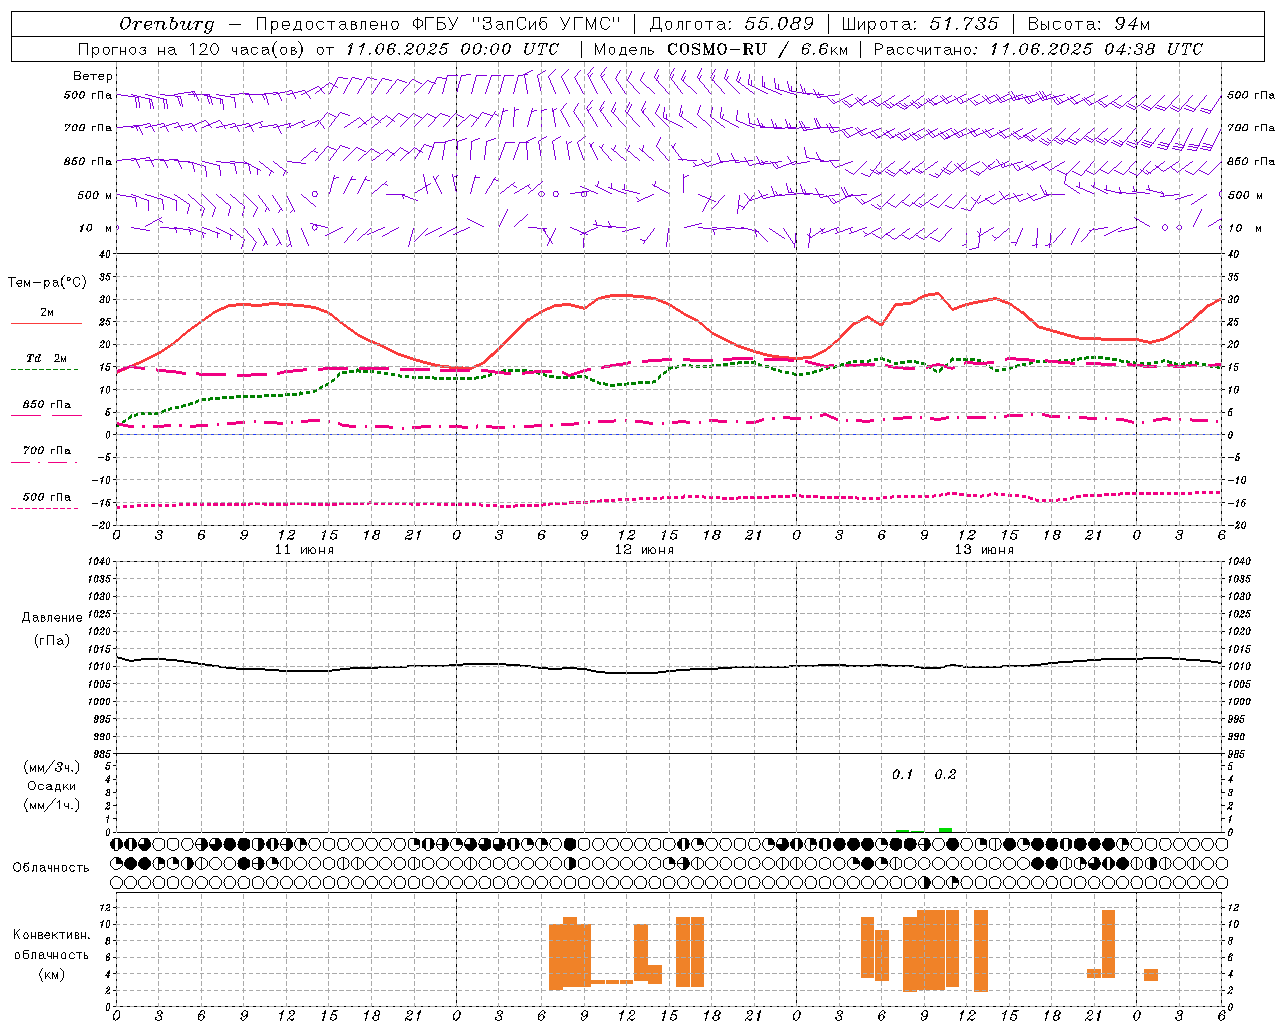Click the '500 м' wind level label on left
The height and width of the screenshot is (1024, 1280).
(95, 195)
